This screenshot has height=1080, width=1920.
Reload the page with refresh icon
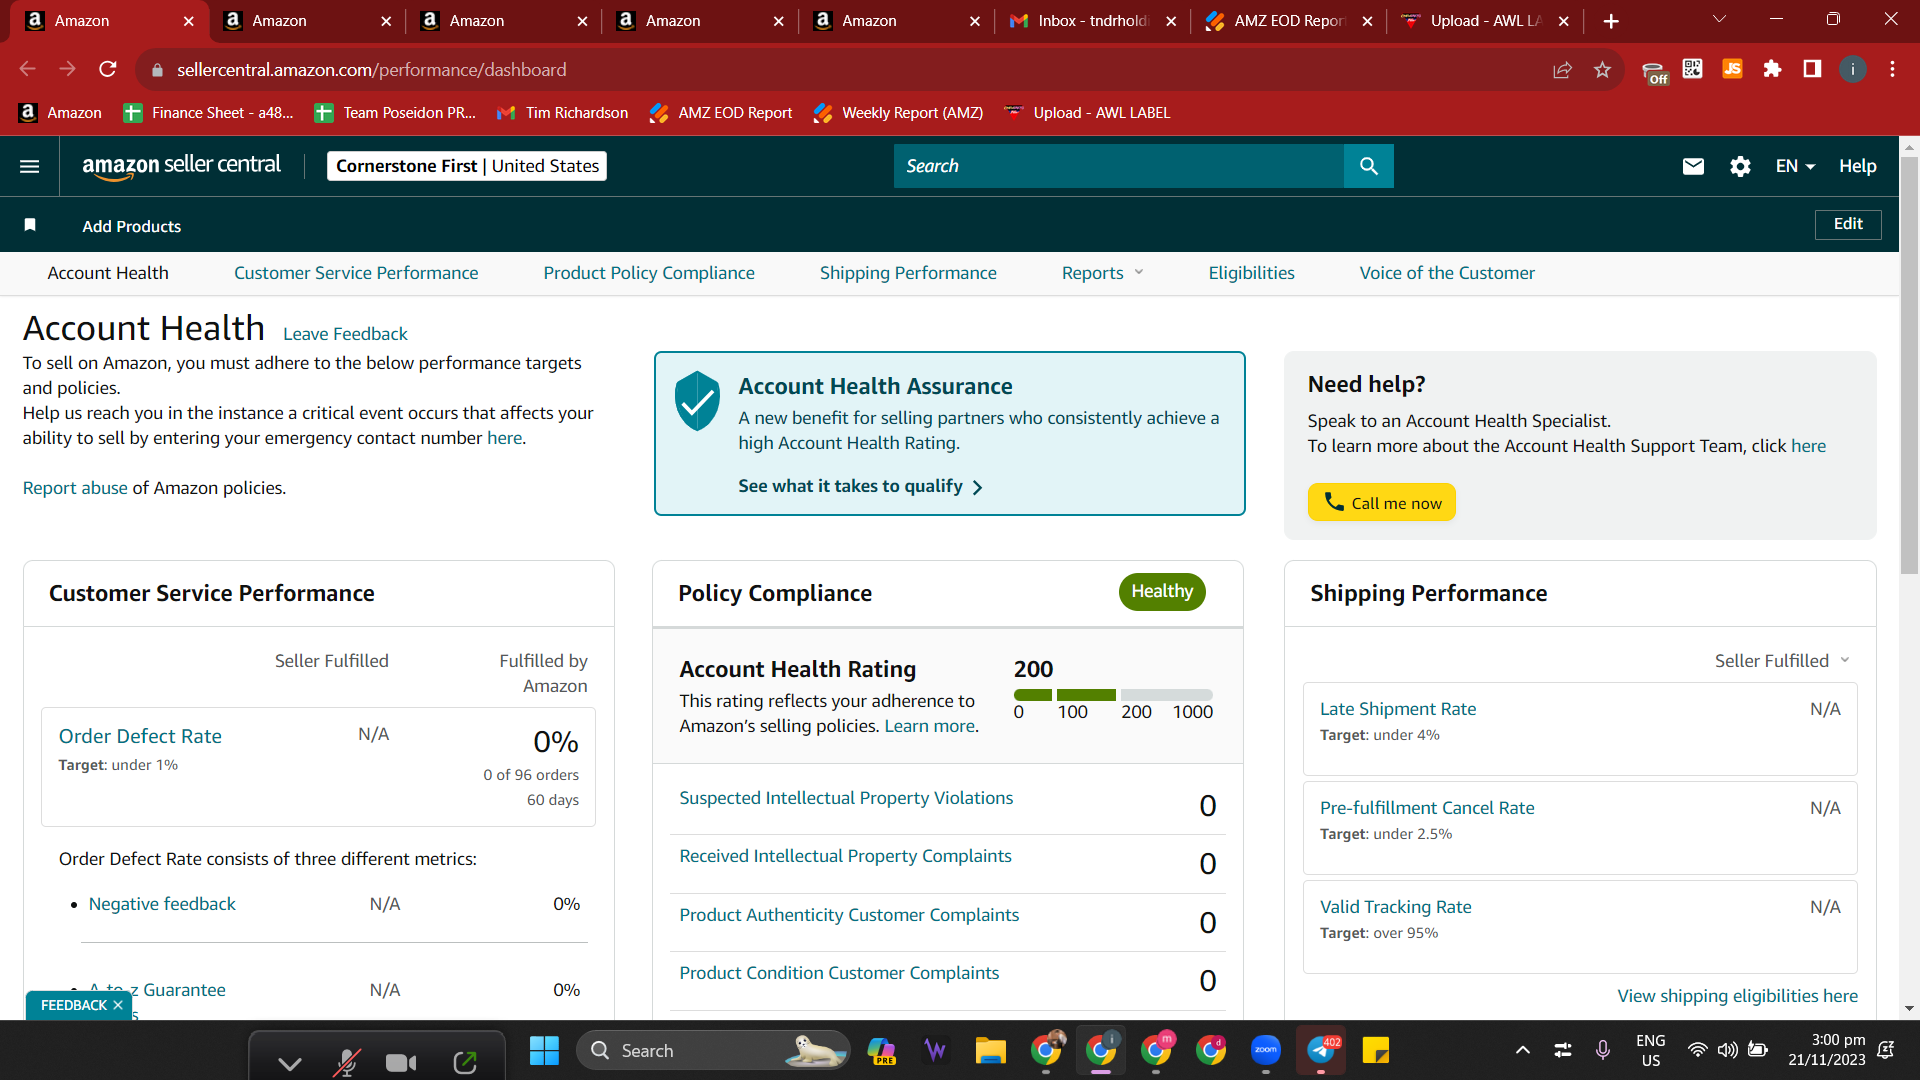tap(108, 69)
